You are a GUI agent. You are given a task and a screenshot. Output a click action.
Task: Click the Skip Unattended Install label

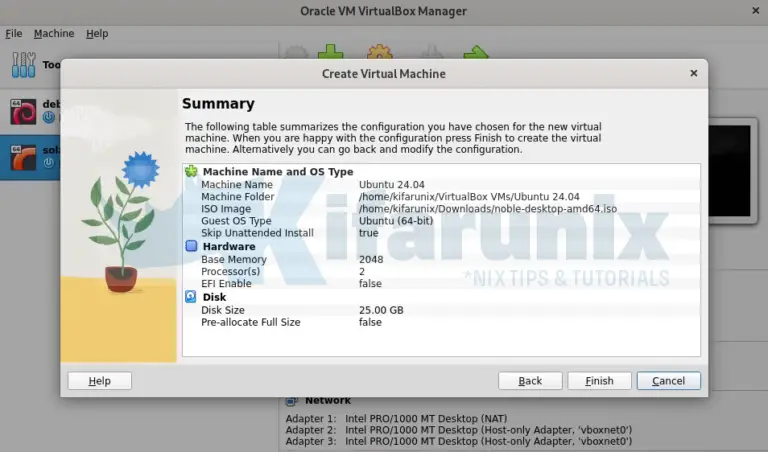257,233
